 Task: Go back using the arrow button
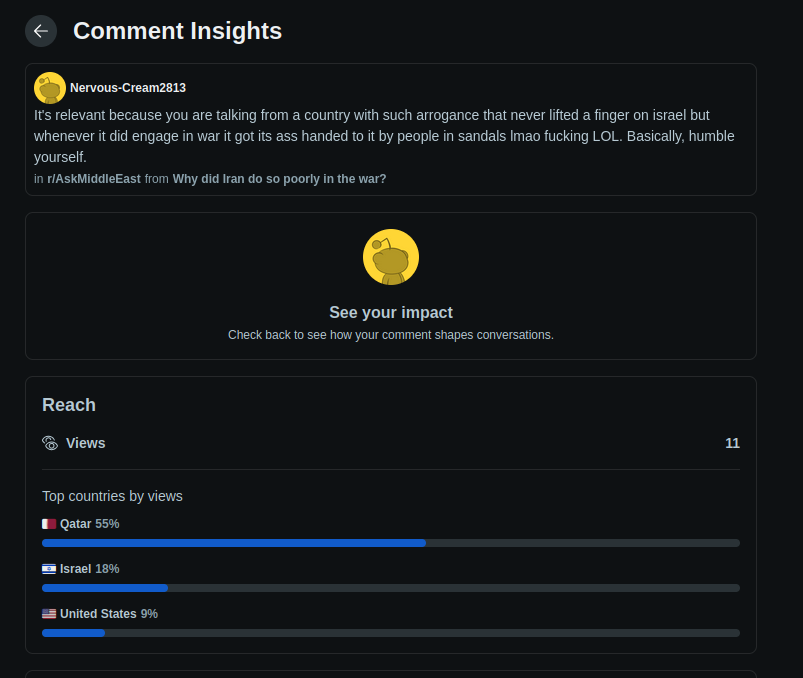(x=41, y=31)
